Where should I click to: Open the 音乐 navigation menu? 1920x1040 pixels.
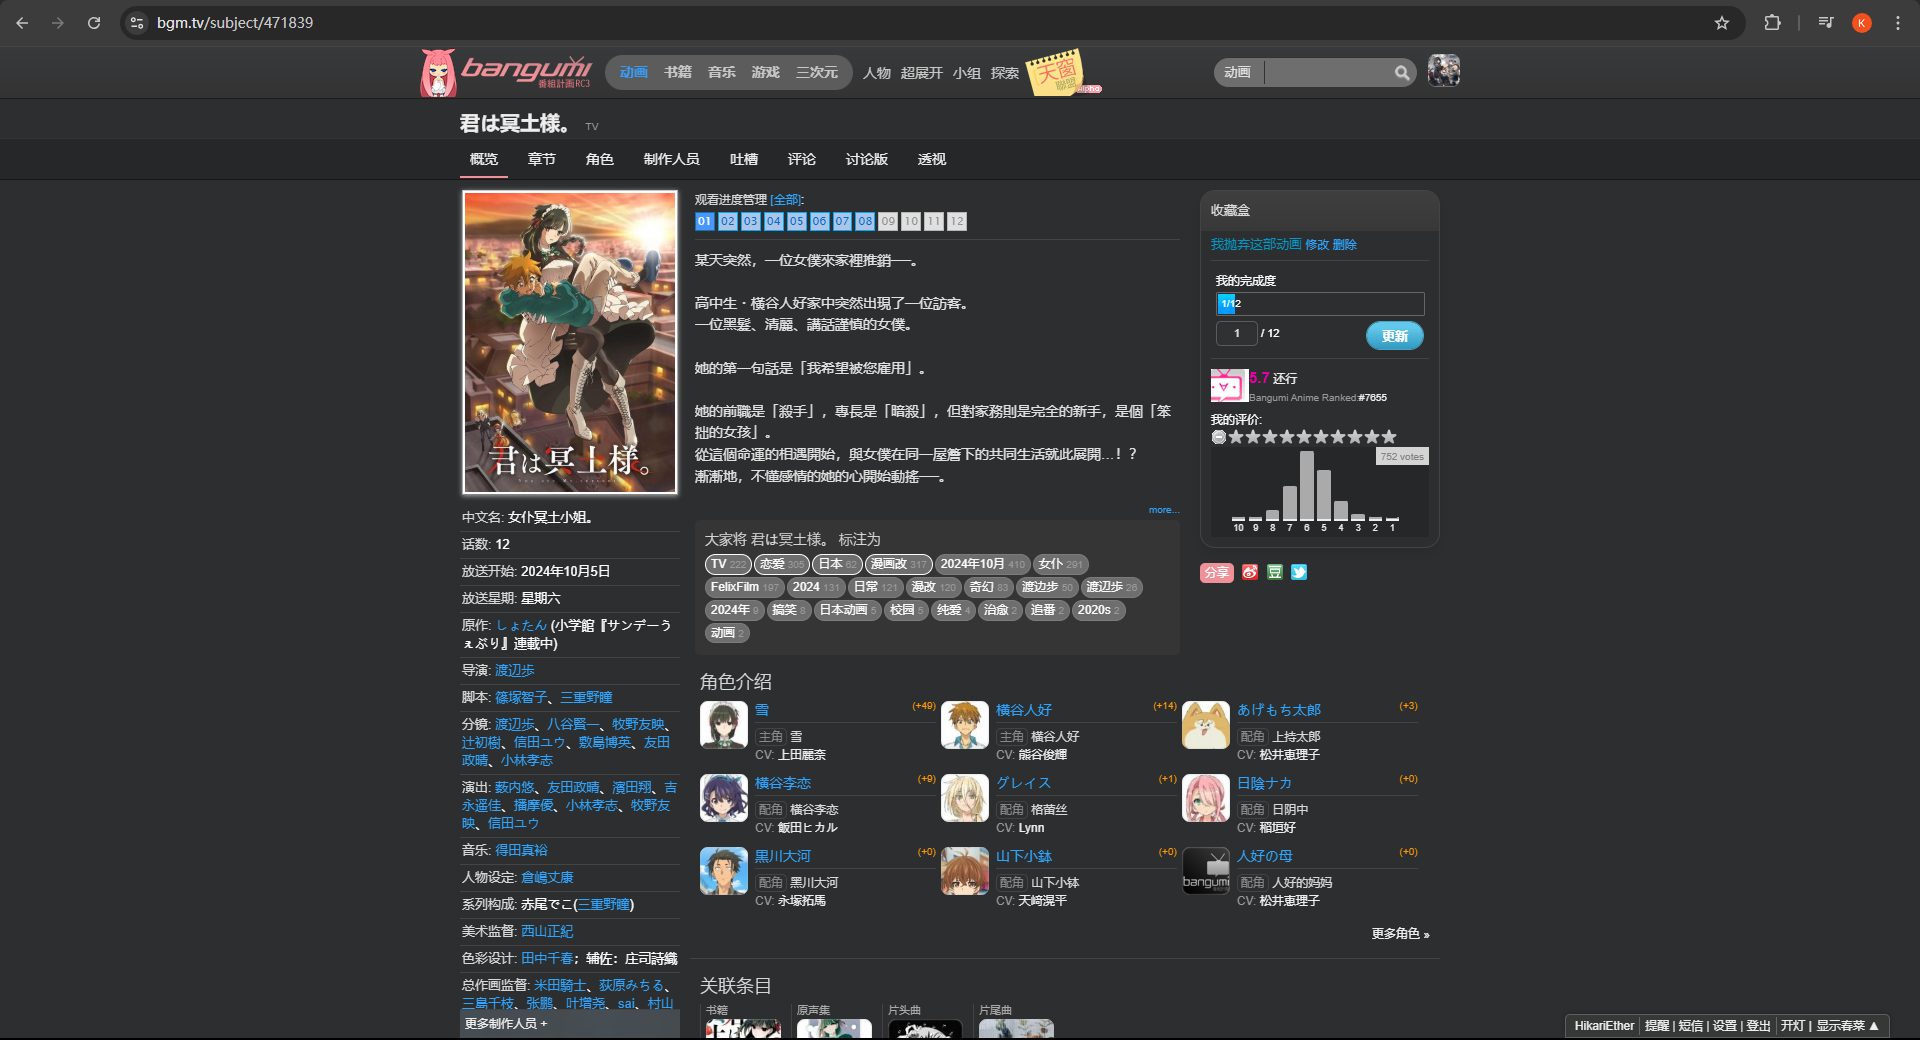click(722, 72)
